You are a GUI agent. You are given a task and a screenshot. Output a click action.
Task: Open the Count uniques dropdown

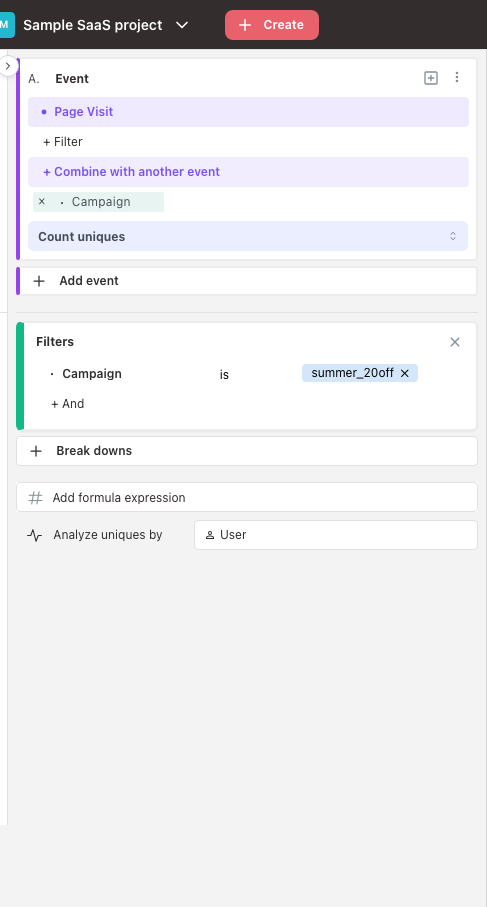(x=248, y=236)
